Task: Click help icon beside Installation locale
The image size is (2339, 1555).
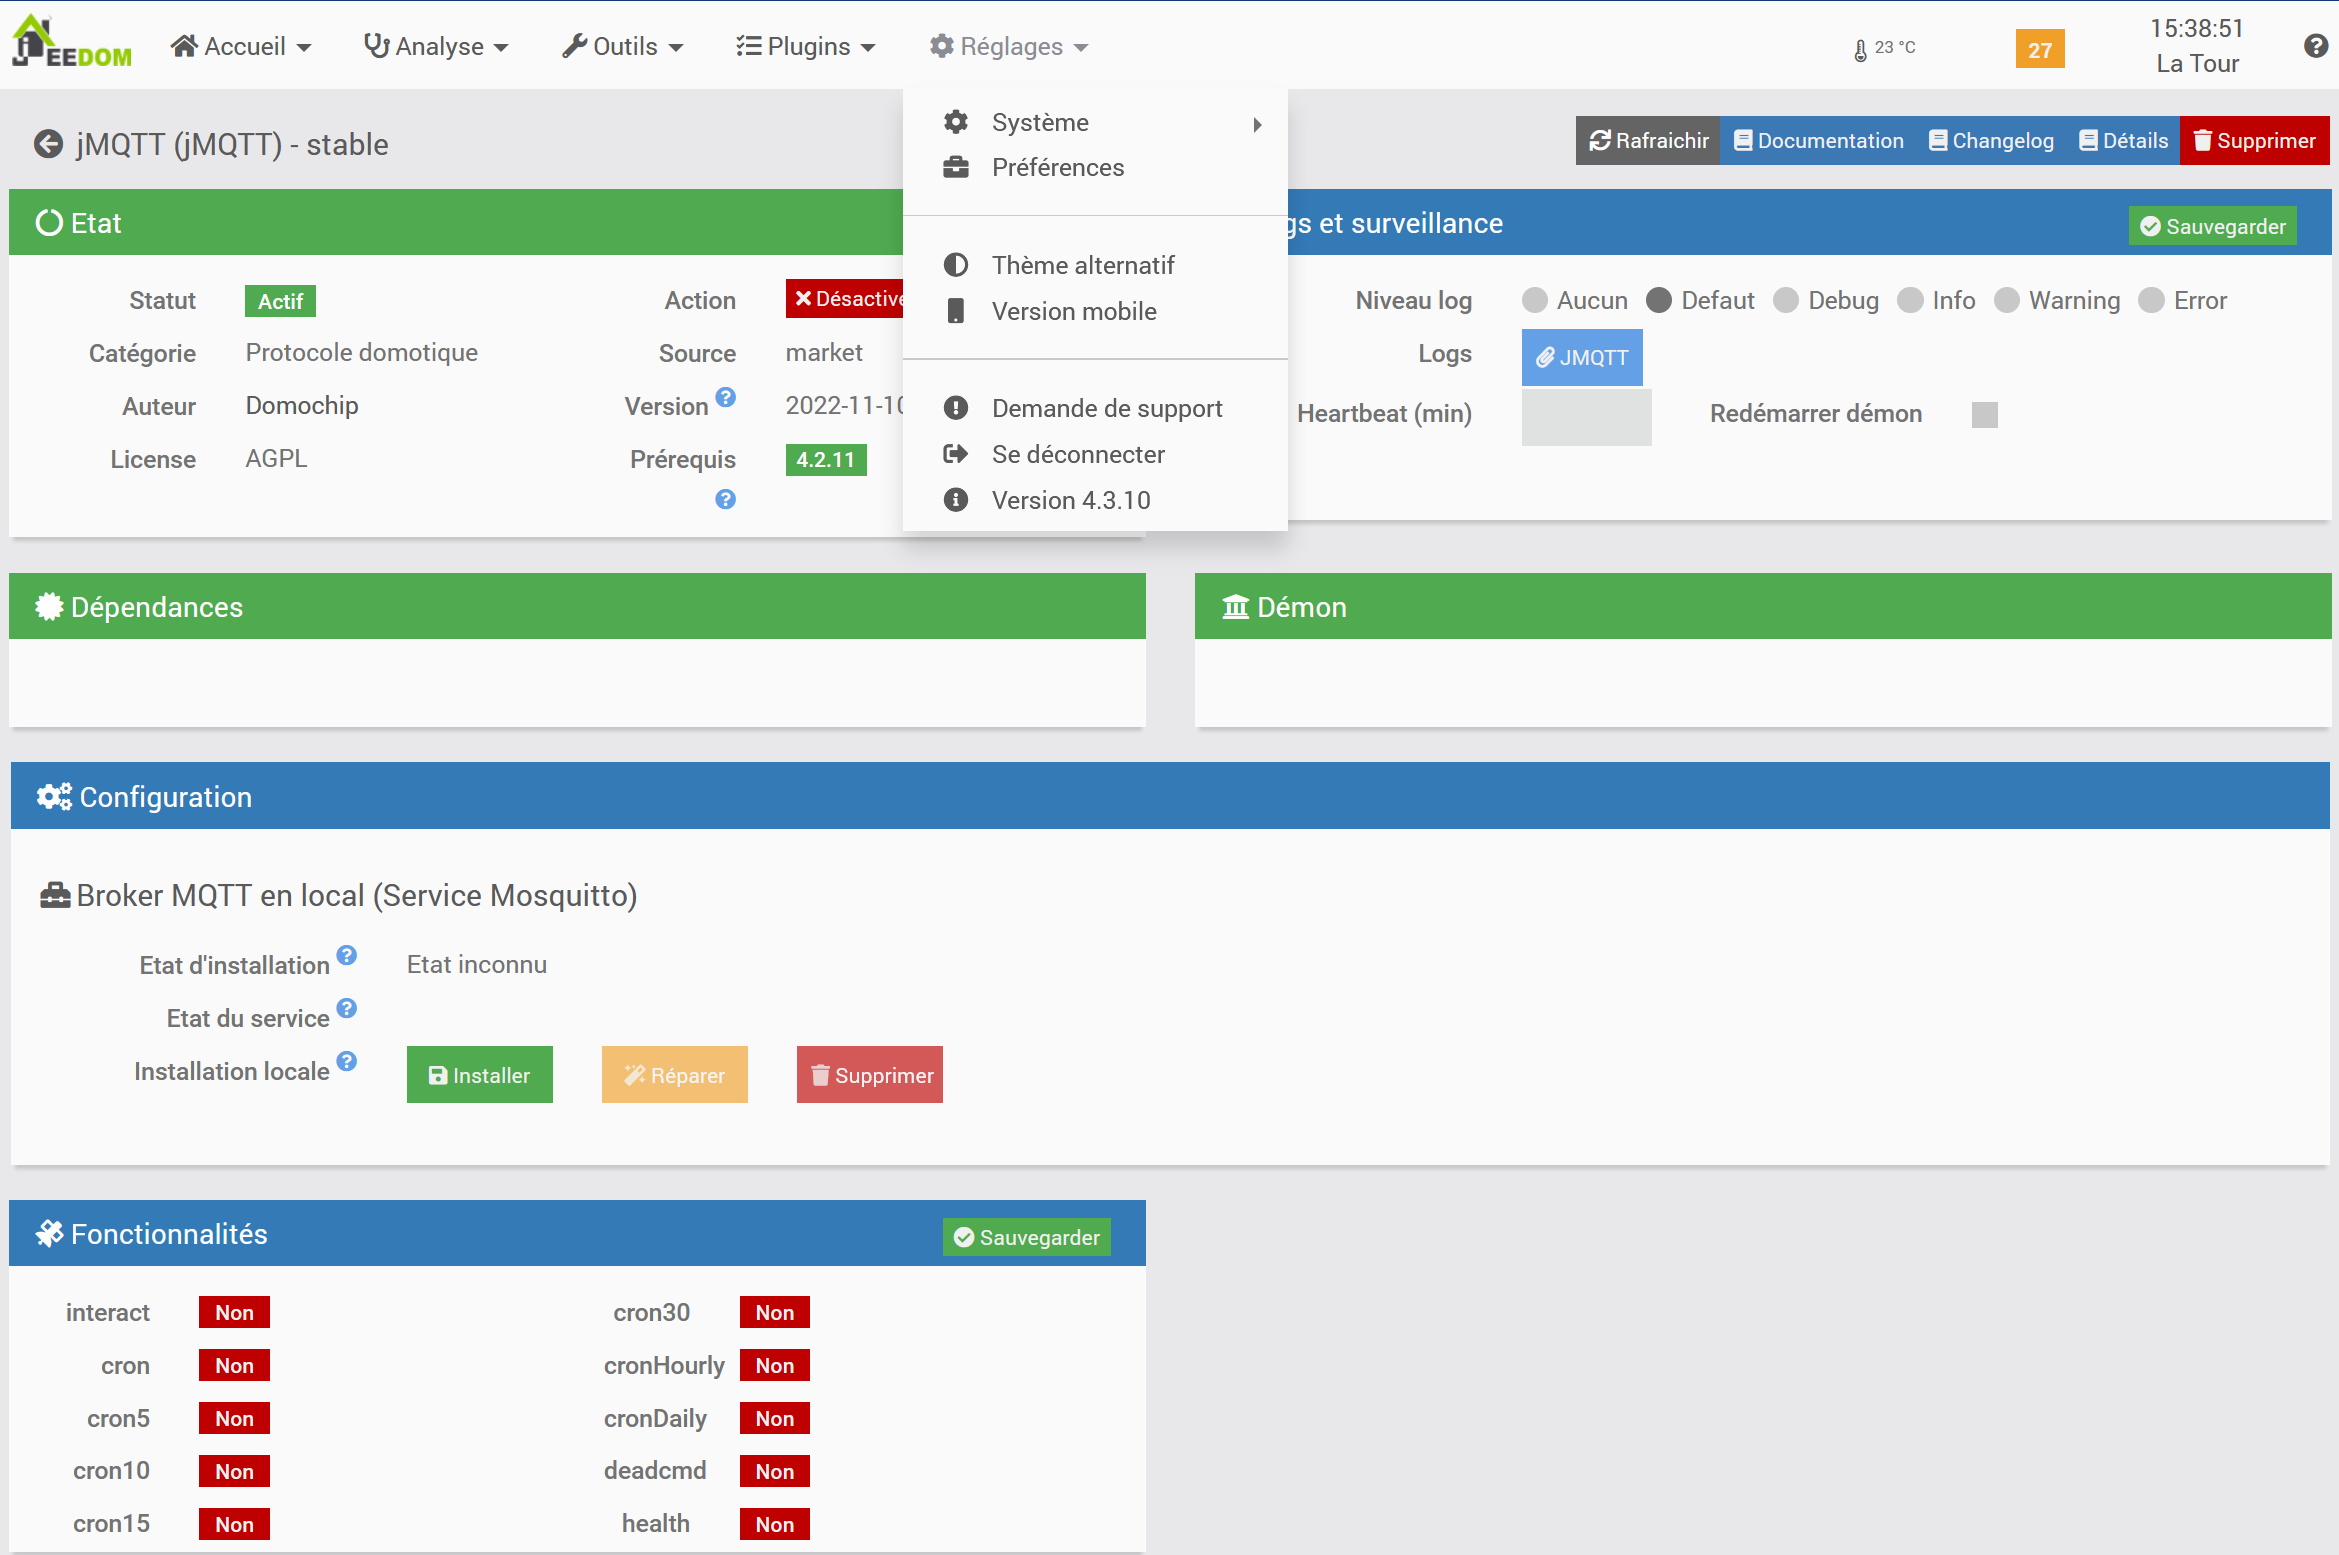Action: (x=347, y=1061)
